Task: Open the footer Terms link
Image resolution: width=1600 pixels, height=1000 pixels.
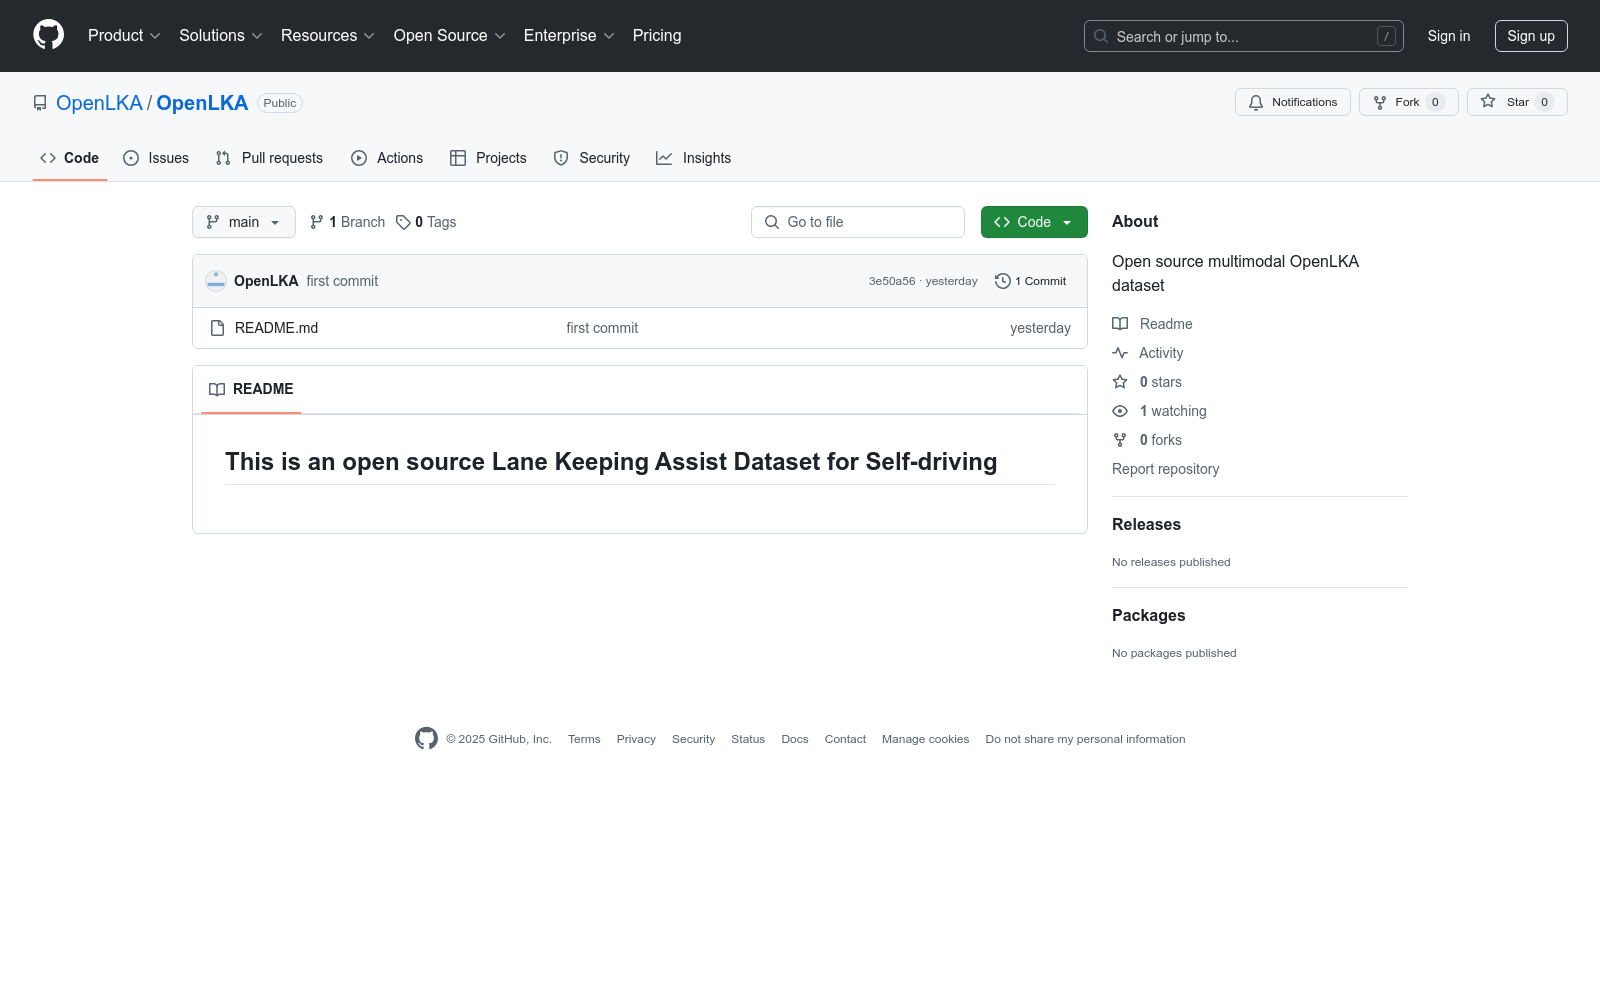Action: tap(584, 739)
